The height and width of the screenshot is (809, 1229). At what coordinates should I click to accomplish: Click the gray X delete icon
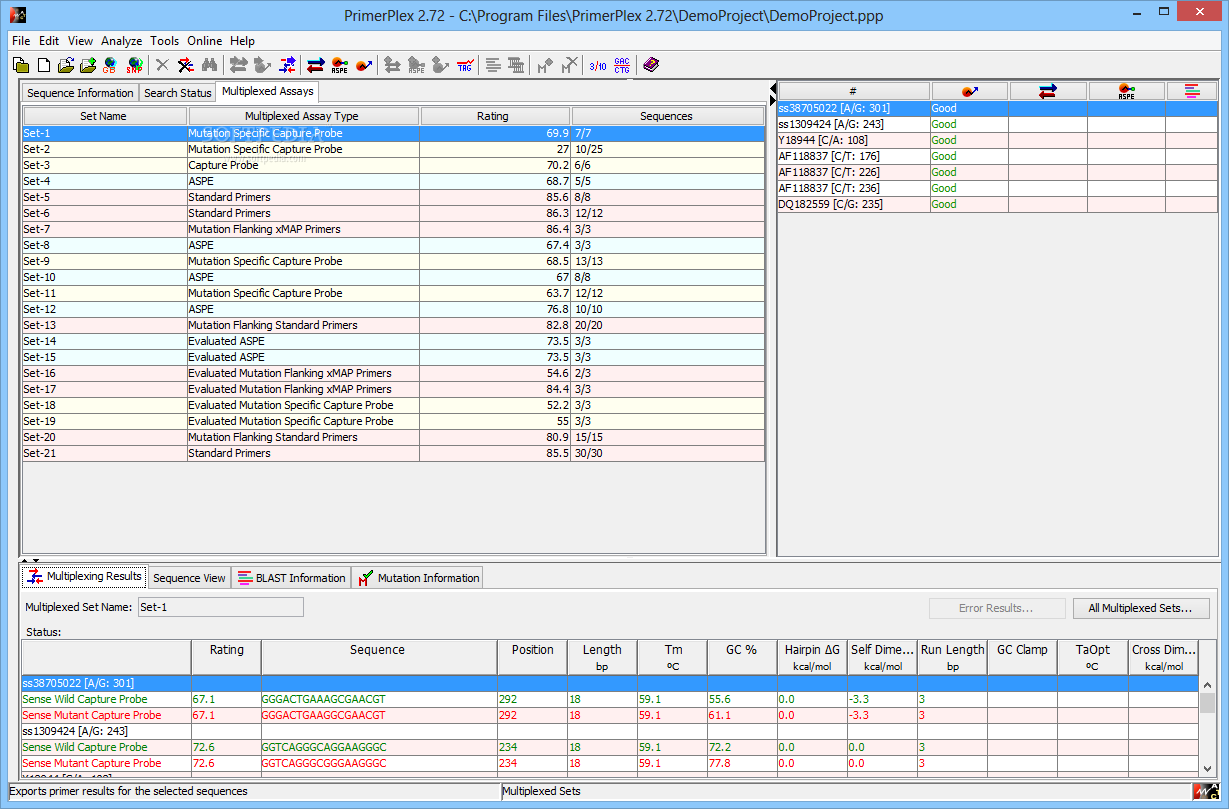point(162,65)
